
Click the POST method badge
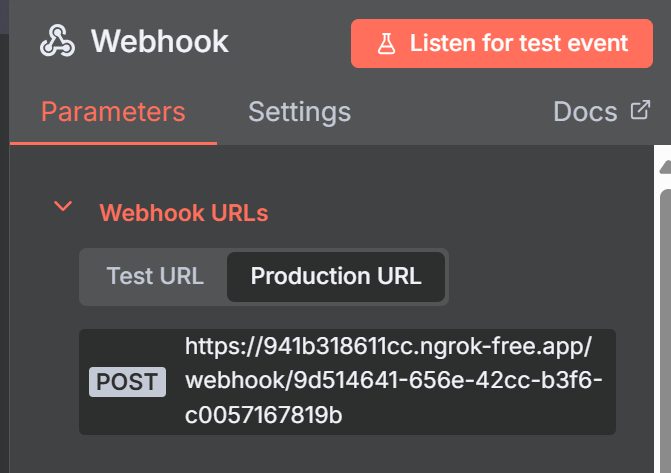coord(127,382)
